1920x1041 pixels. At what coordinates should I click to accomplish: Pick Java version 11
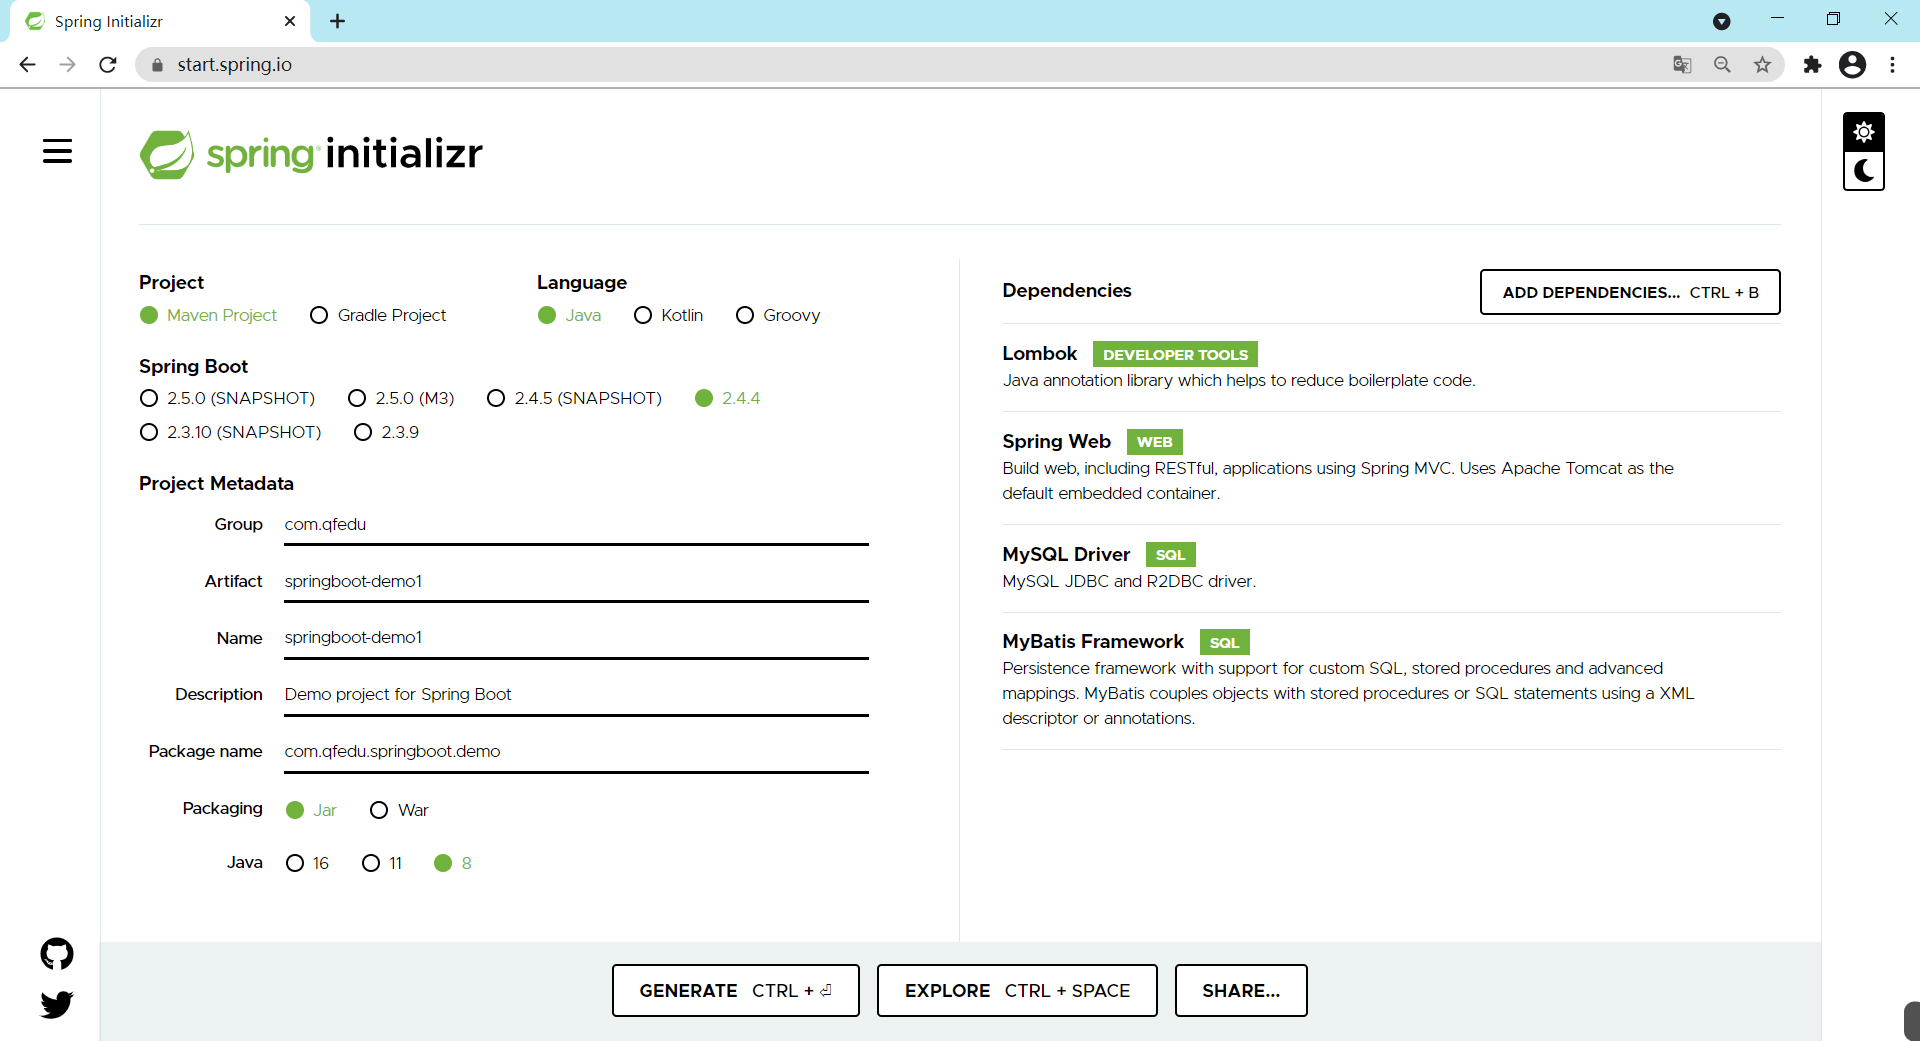click(x=371, y=863)
